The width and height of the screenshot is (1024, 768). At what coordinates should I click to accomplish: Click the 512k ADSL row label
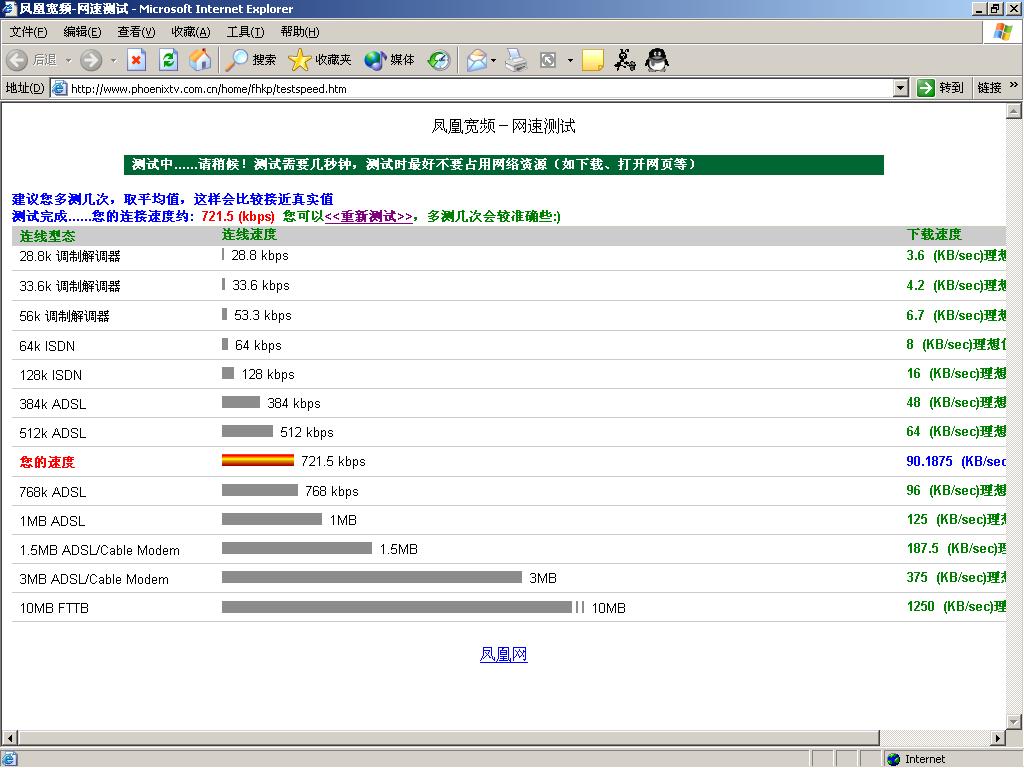(53, 433)
